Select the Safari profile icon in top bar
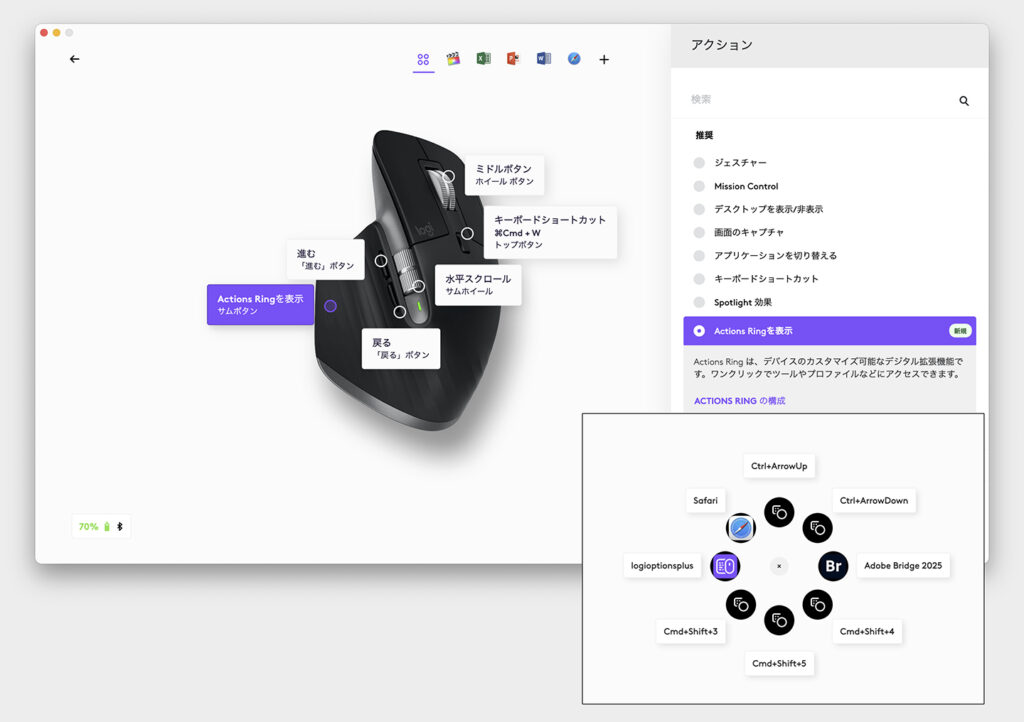Image resolution: width=1024 pixels, height=722 pixels. pos(574,59)
